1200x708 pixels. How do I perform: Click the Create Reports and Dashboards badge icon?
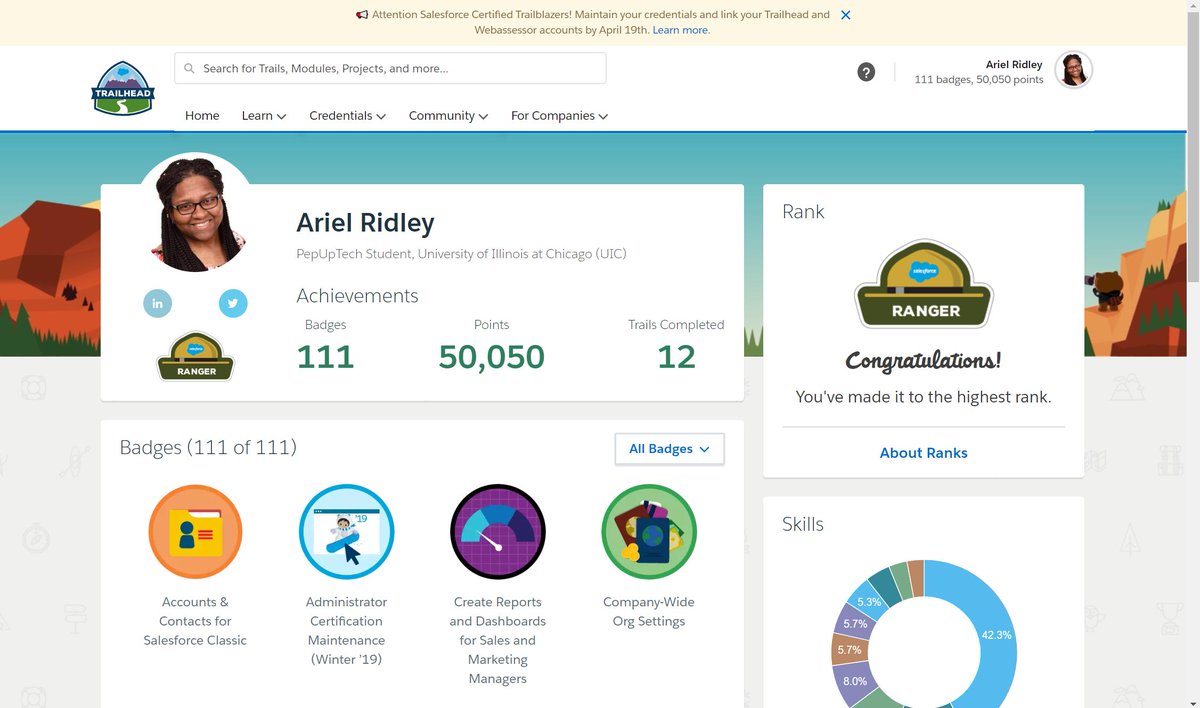pyautogui.click(x=498, y=532)
